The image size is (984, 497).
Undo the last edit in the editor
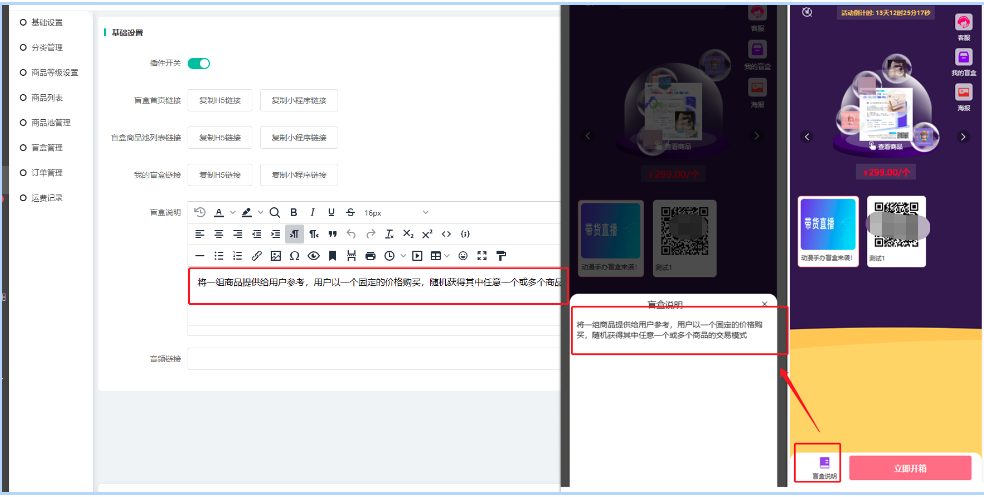[x=351, y=234]
